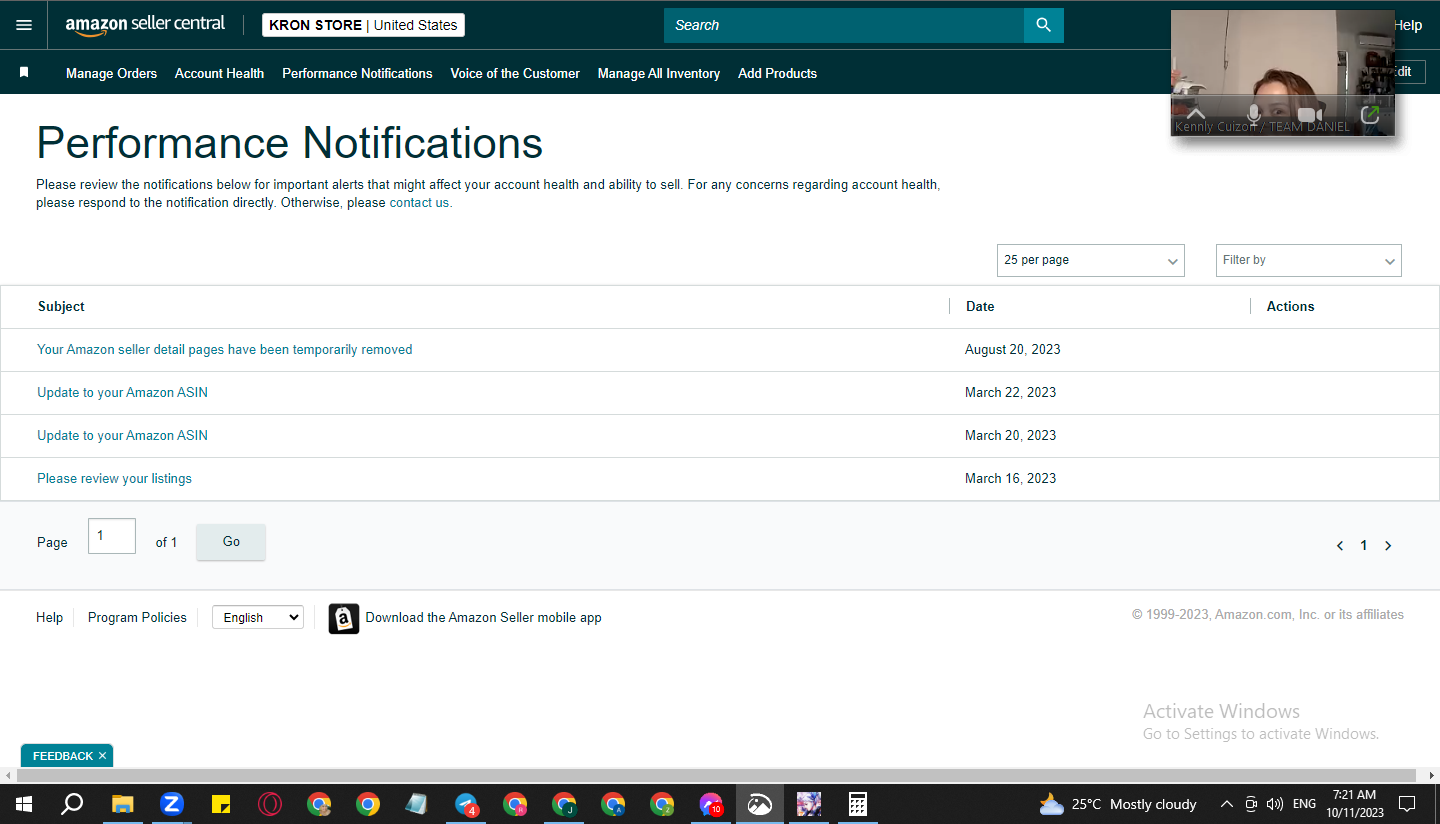This screenshot has width=1440, height=824.
Task: Go to next page with right chevron
Action: [x=1388, y=546]
